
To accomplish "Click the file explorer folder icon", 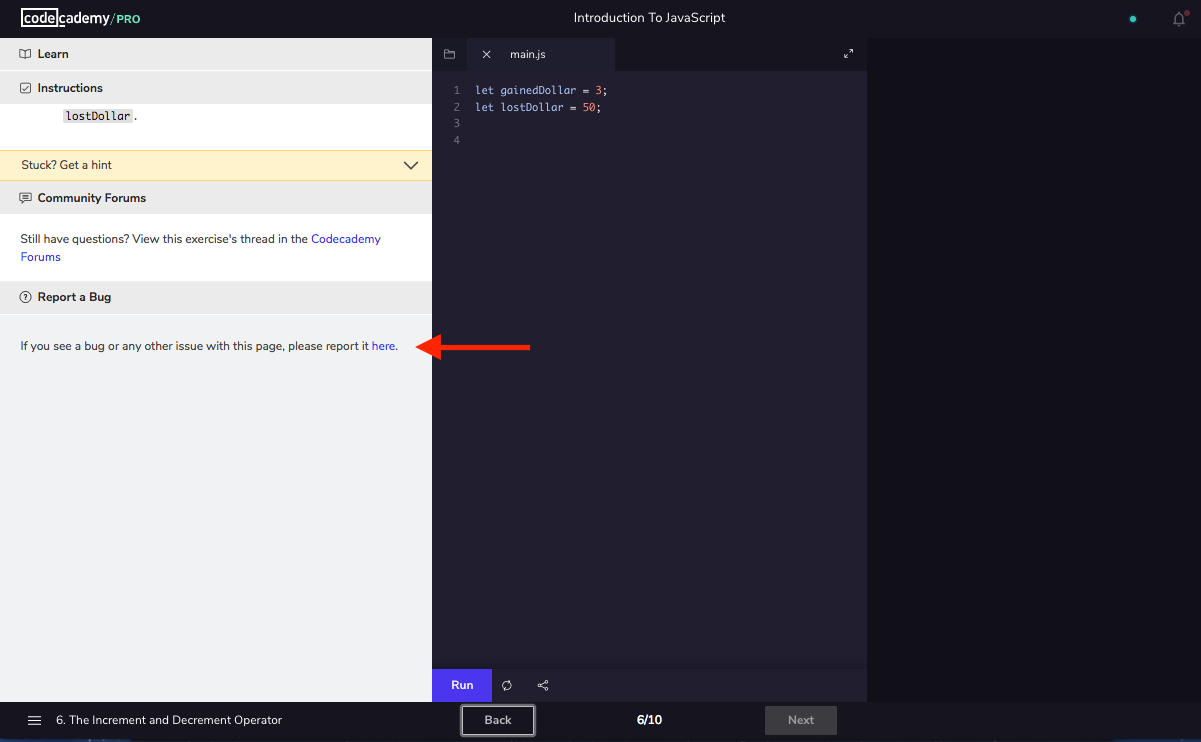I will [449, 54].
